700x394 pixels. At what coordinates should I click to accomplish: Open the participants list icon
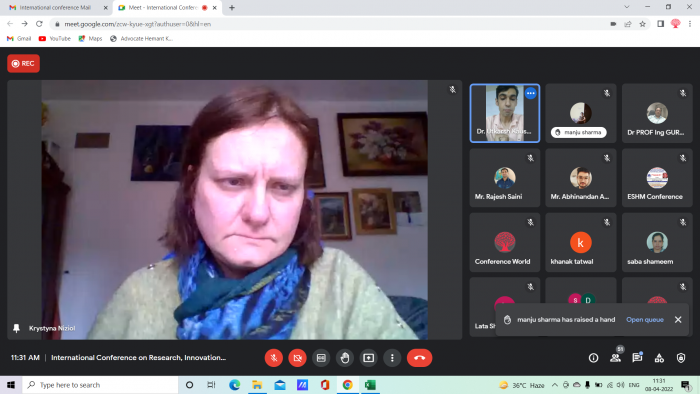coord(616,358)
